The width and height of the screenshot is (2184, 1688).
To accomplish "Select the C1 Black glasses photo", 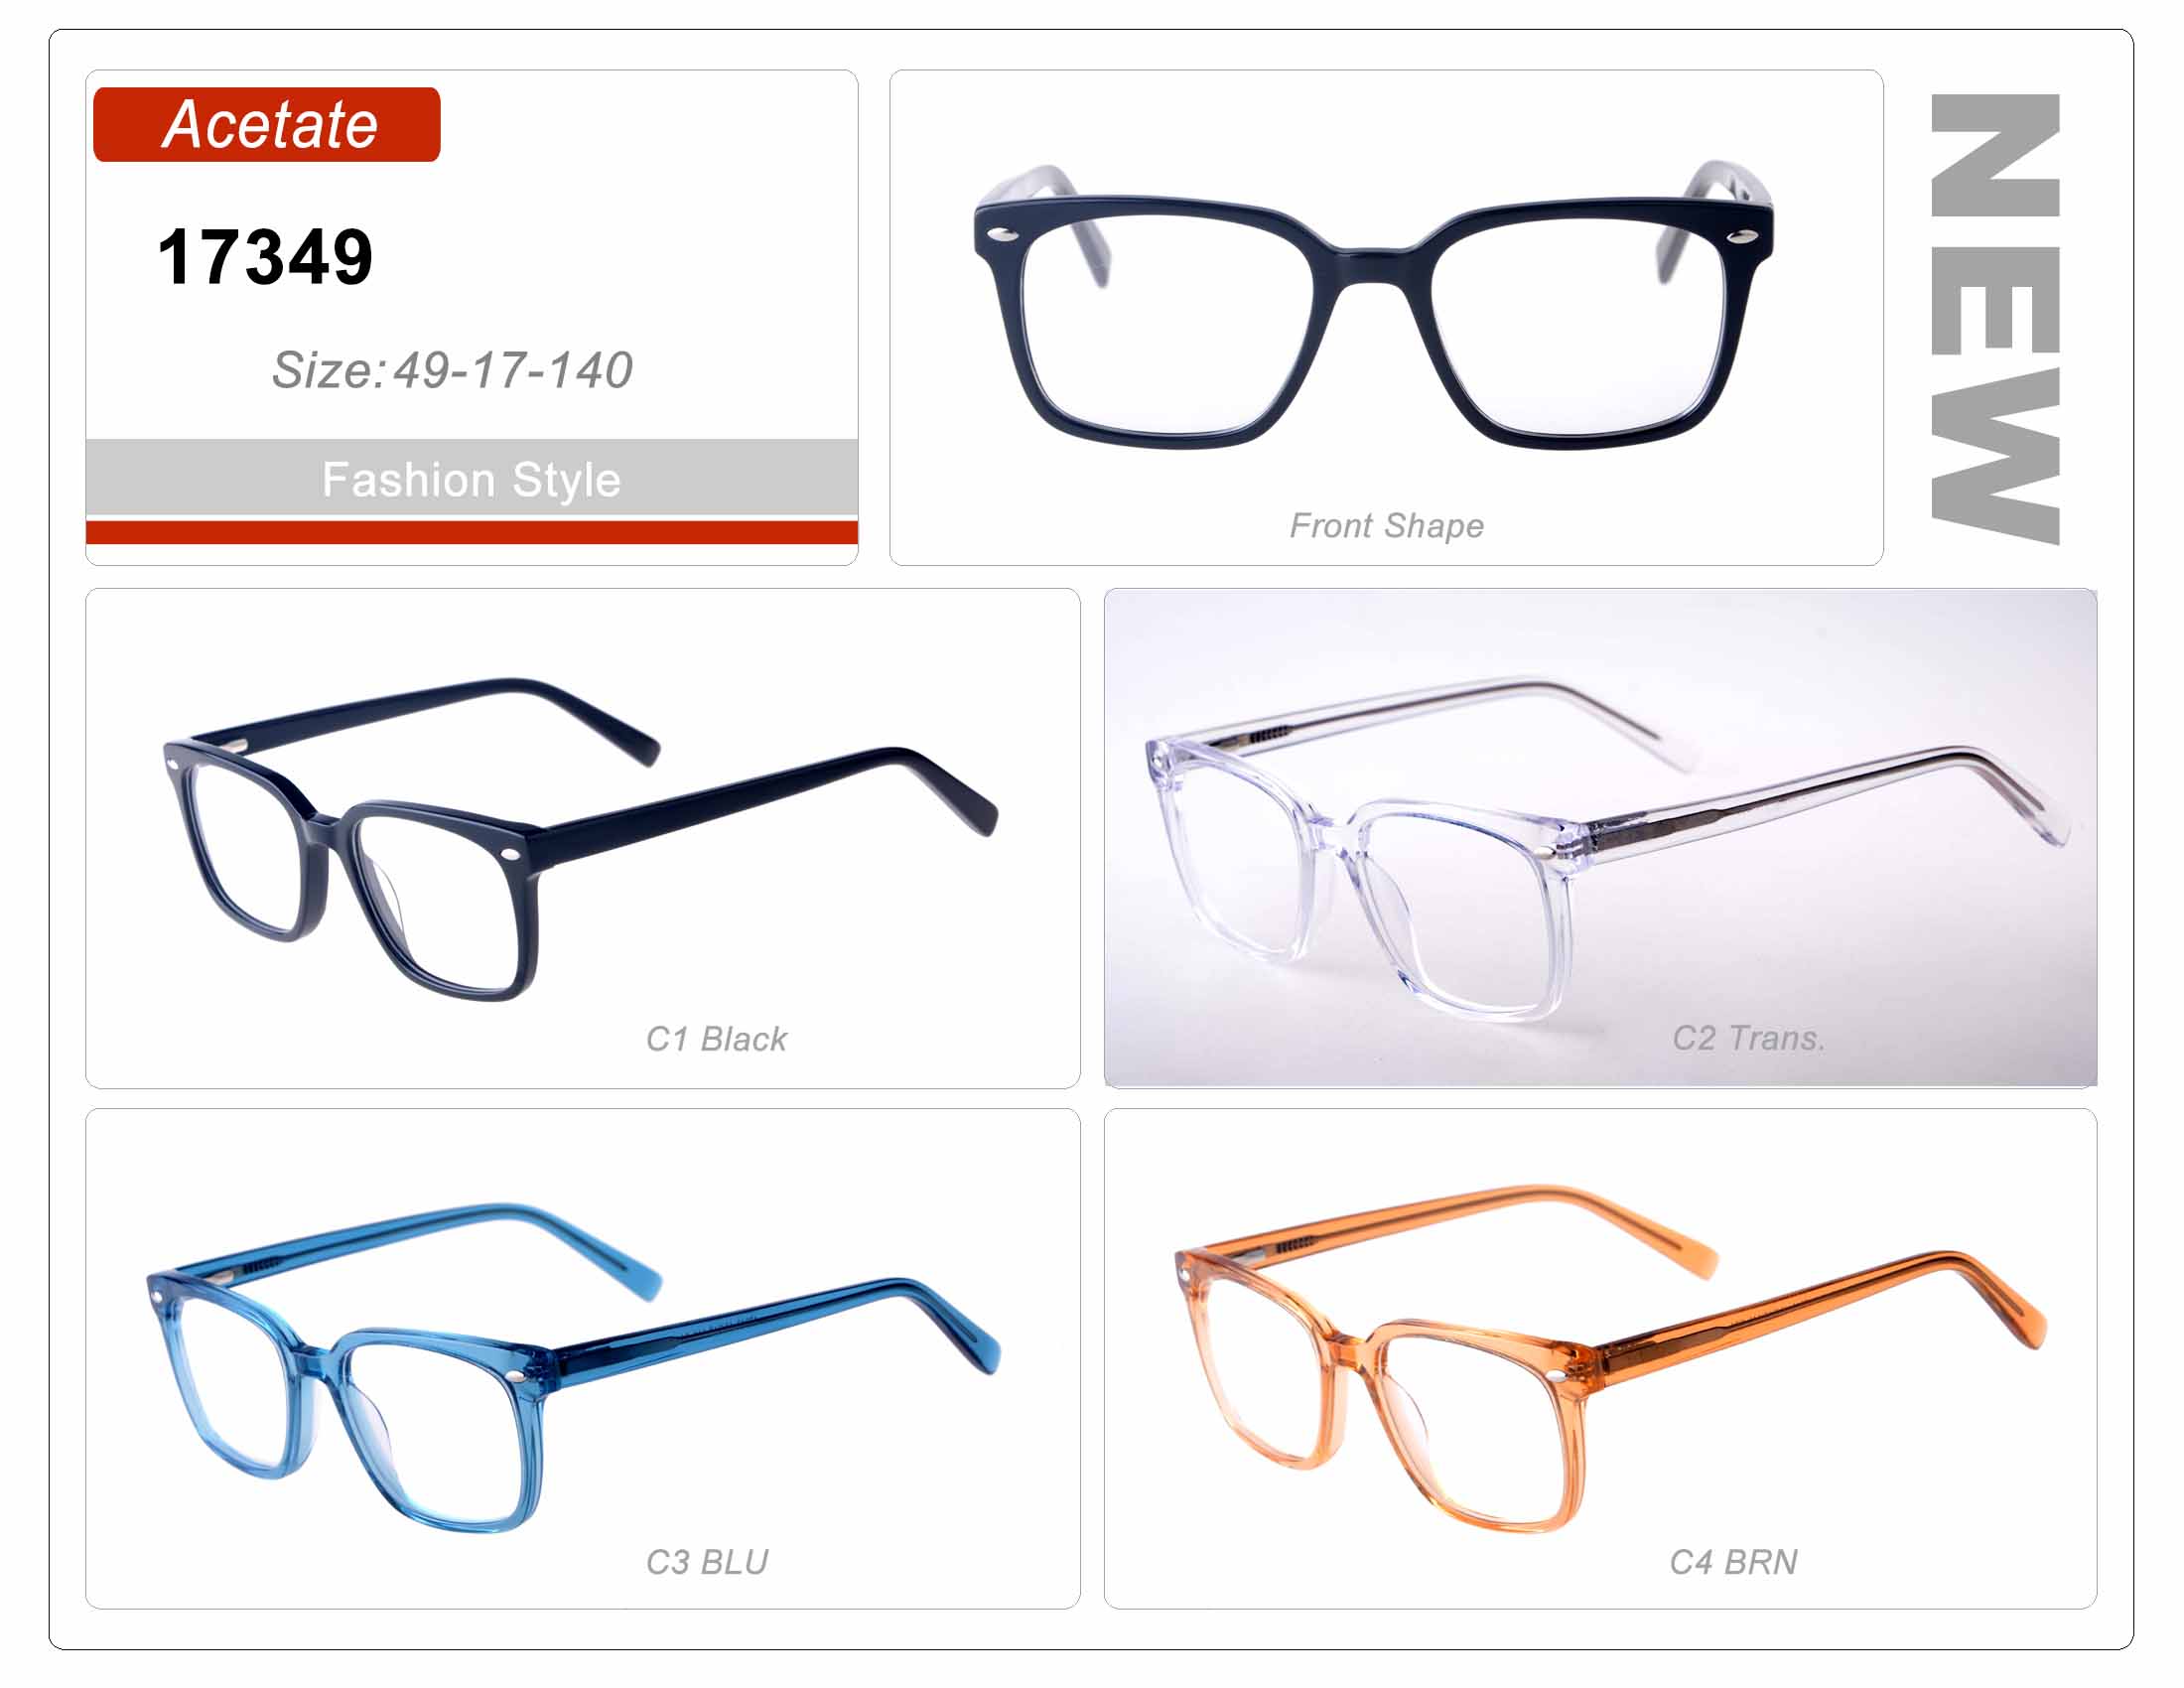I will pyautogui.click(x=580, y=839).
